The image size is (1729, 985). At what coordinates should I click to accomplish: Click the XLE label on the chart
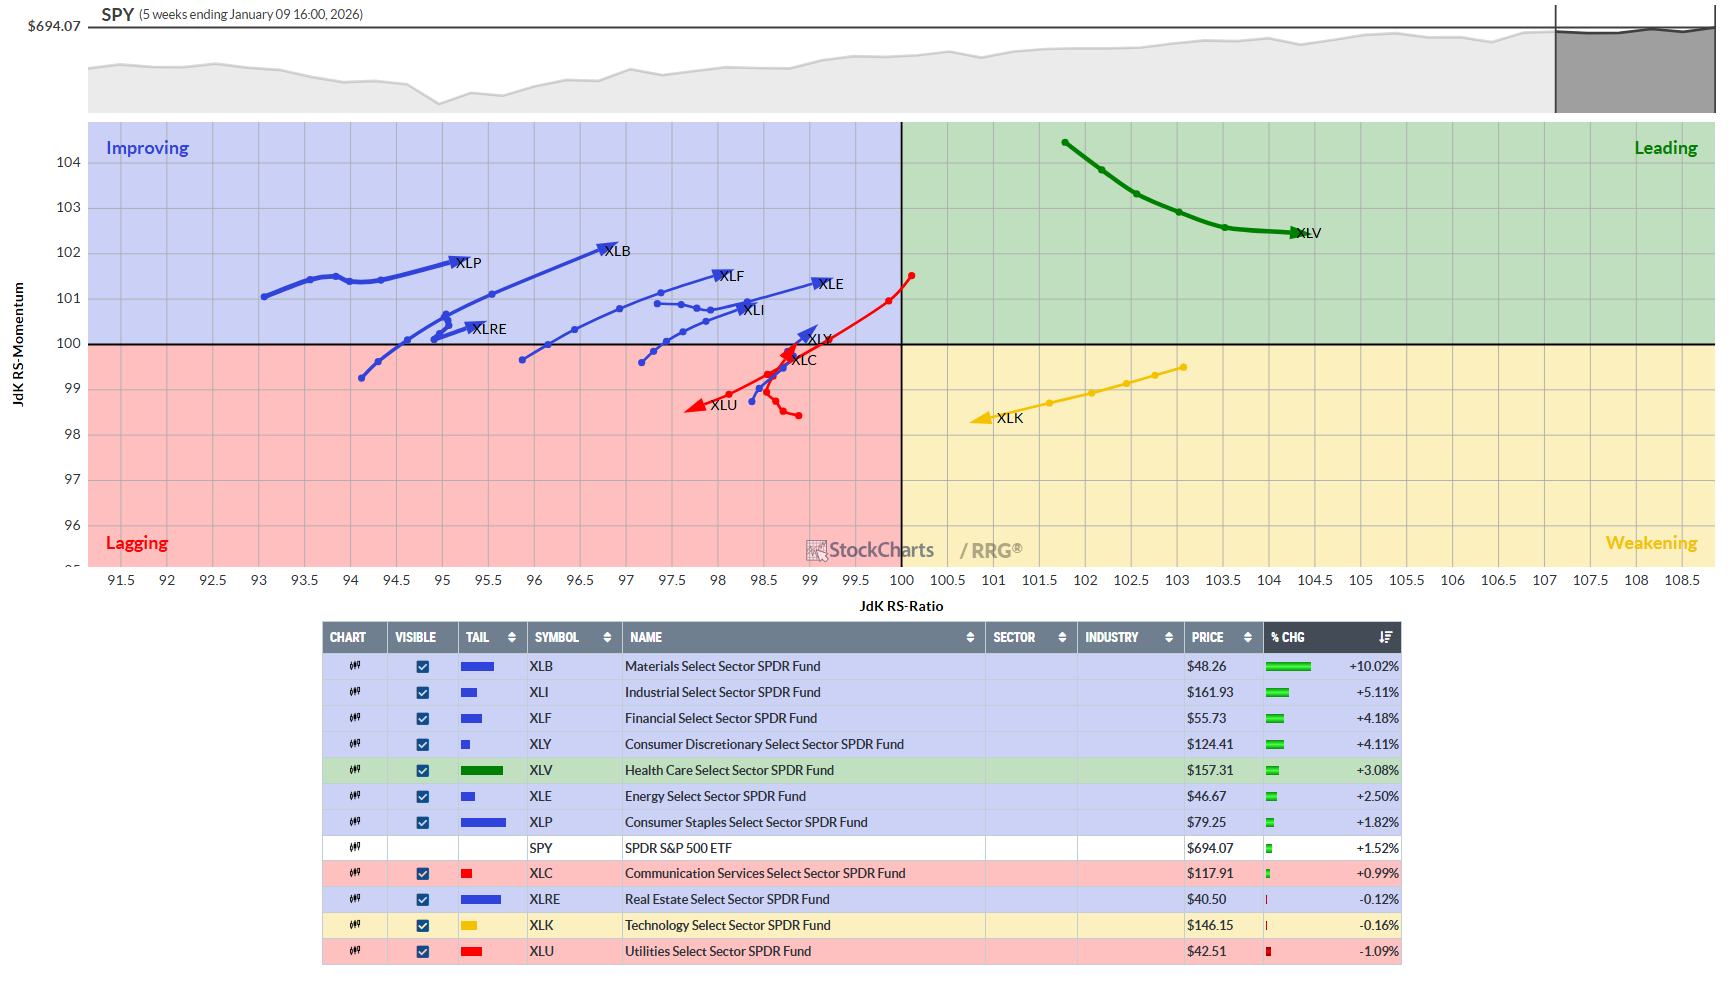pos(831,284)
